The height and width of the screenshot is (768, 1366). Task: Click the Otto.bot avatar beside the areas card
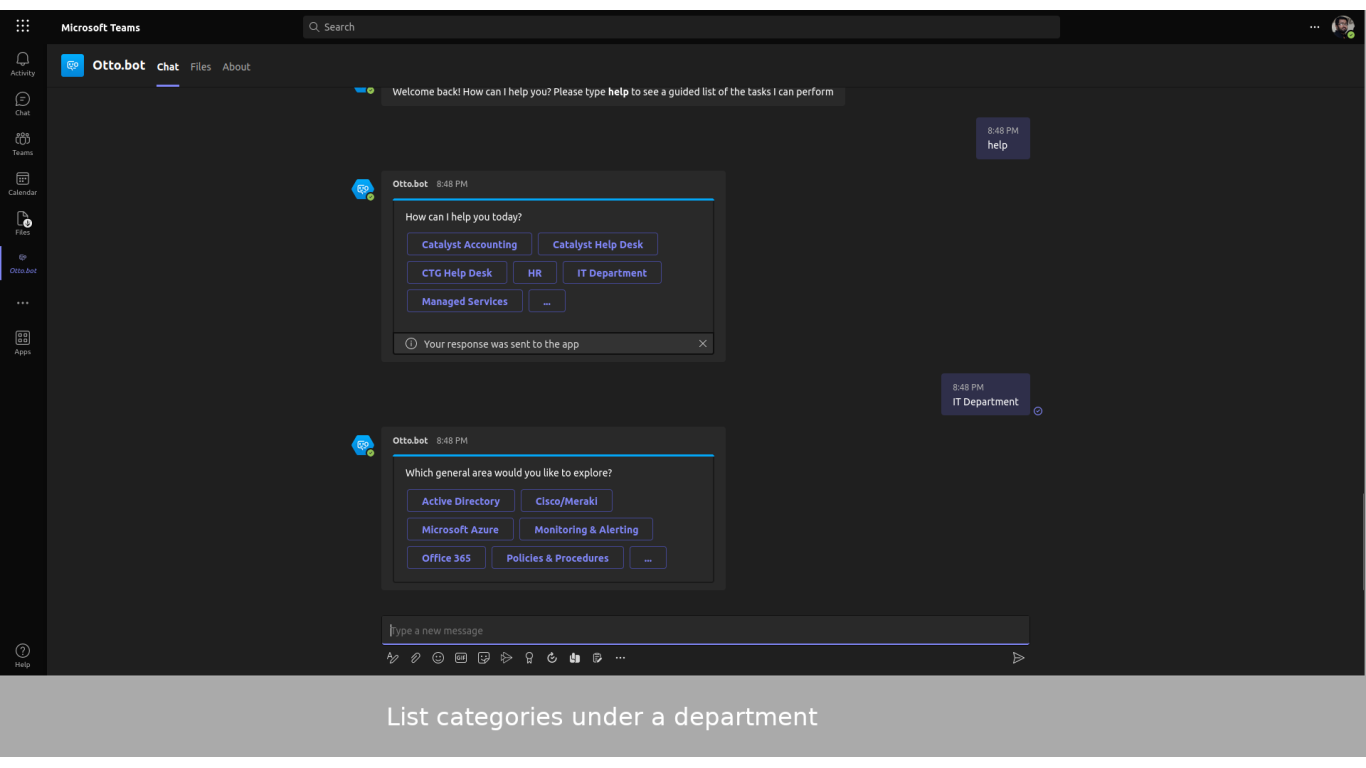[363, 445]
